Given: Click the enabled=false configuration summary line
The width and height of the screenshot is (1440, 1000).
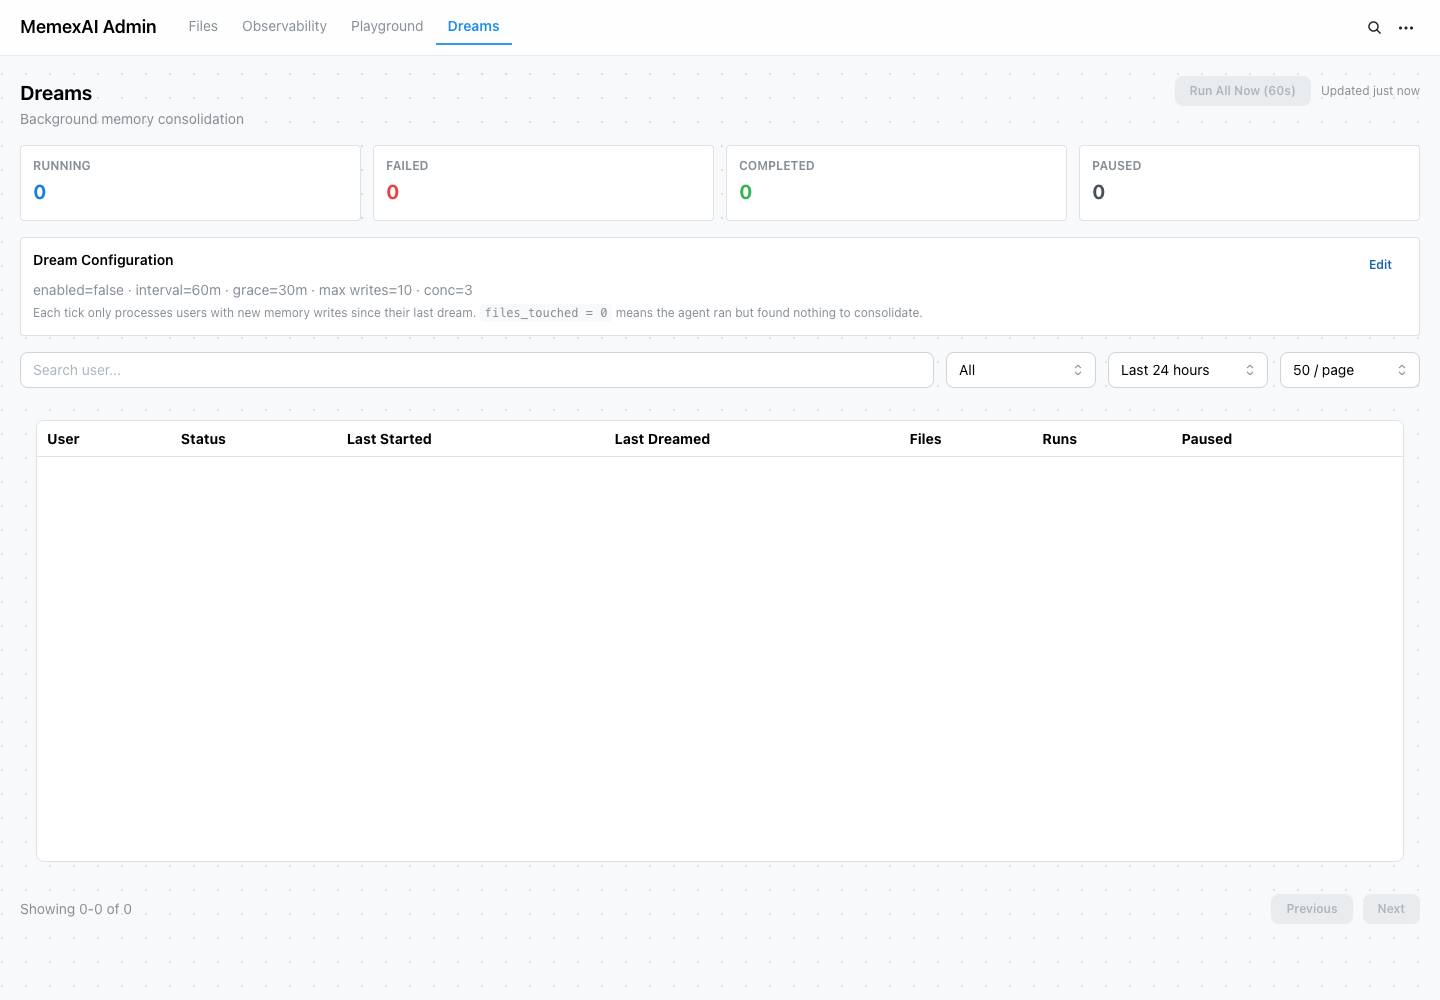Looking at the screenshot, I should point(253,290).
